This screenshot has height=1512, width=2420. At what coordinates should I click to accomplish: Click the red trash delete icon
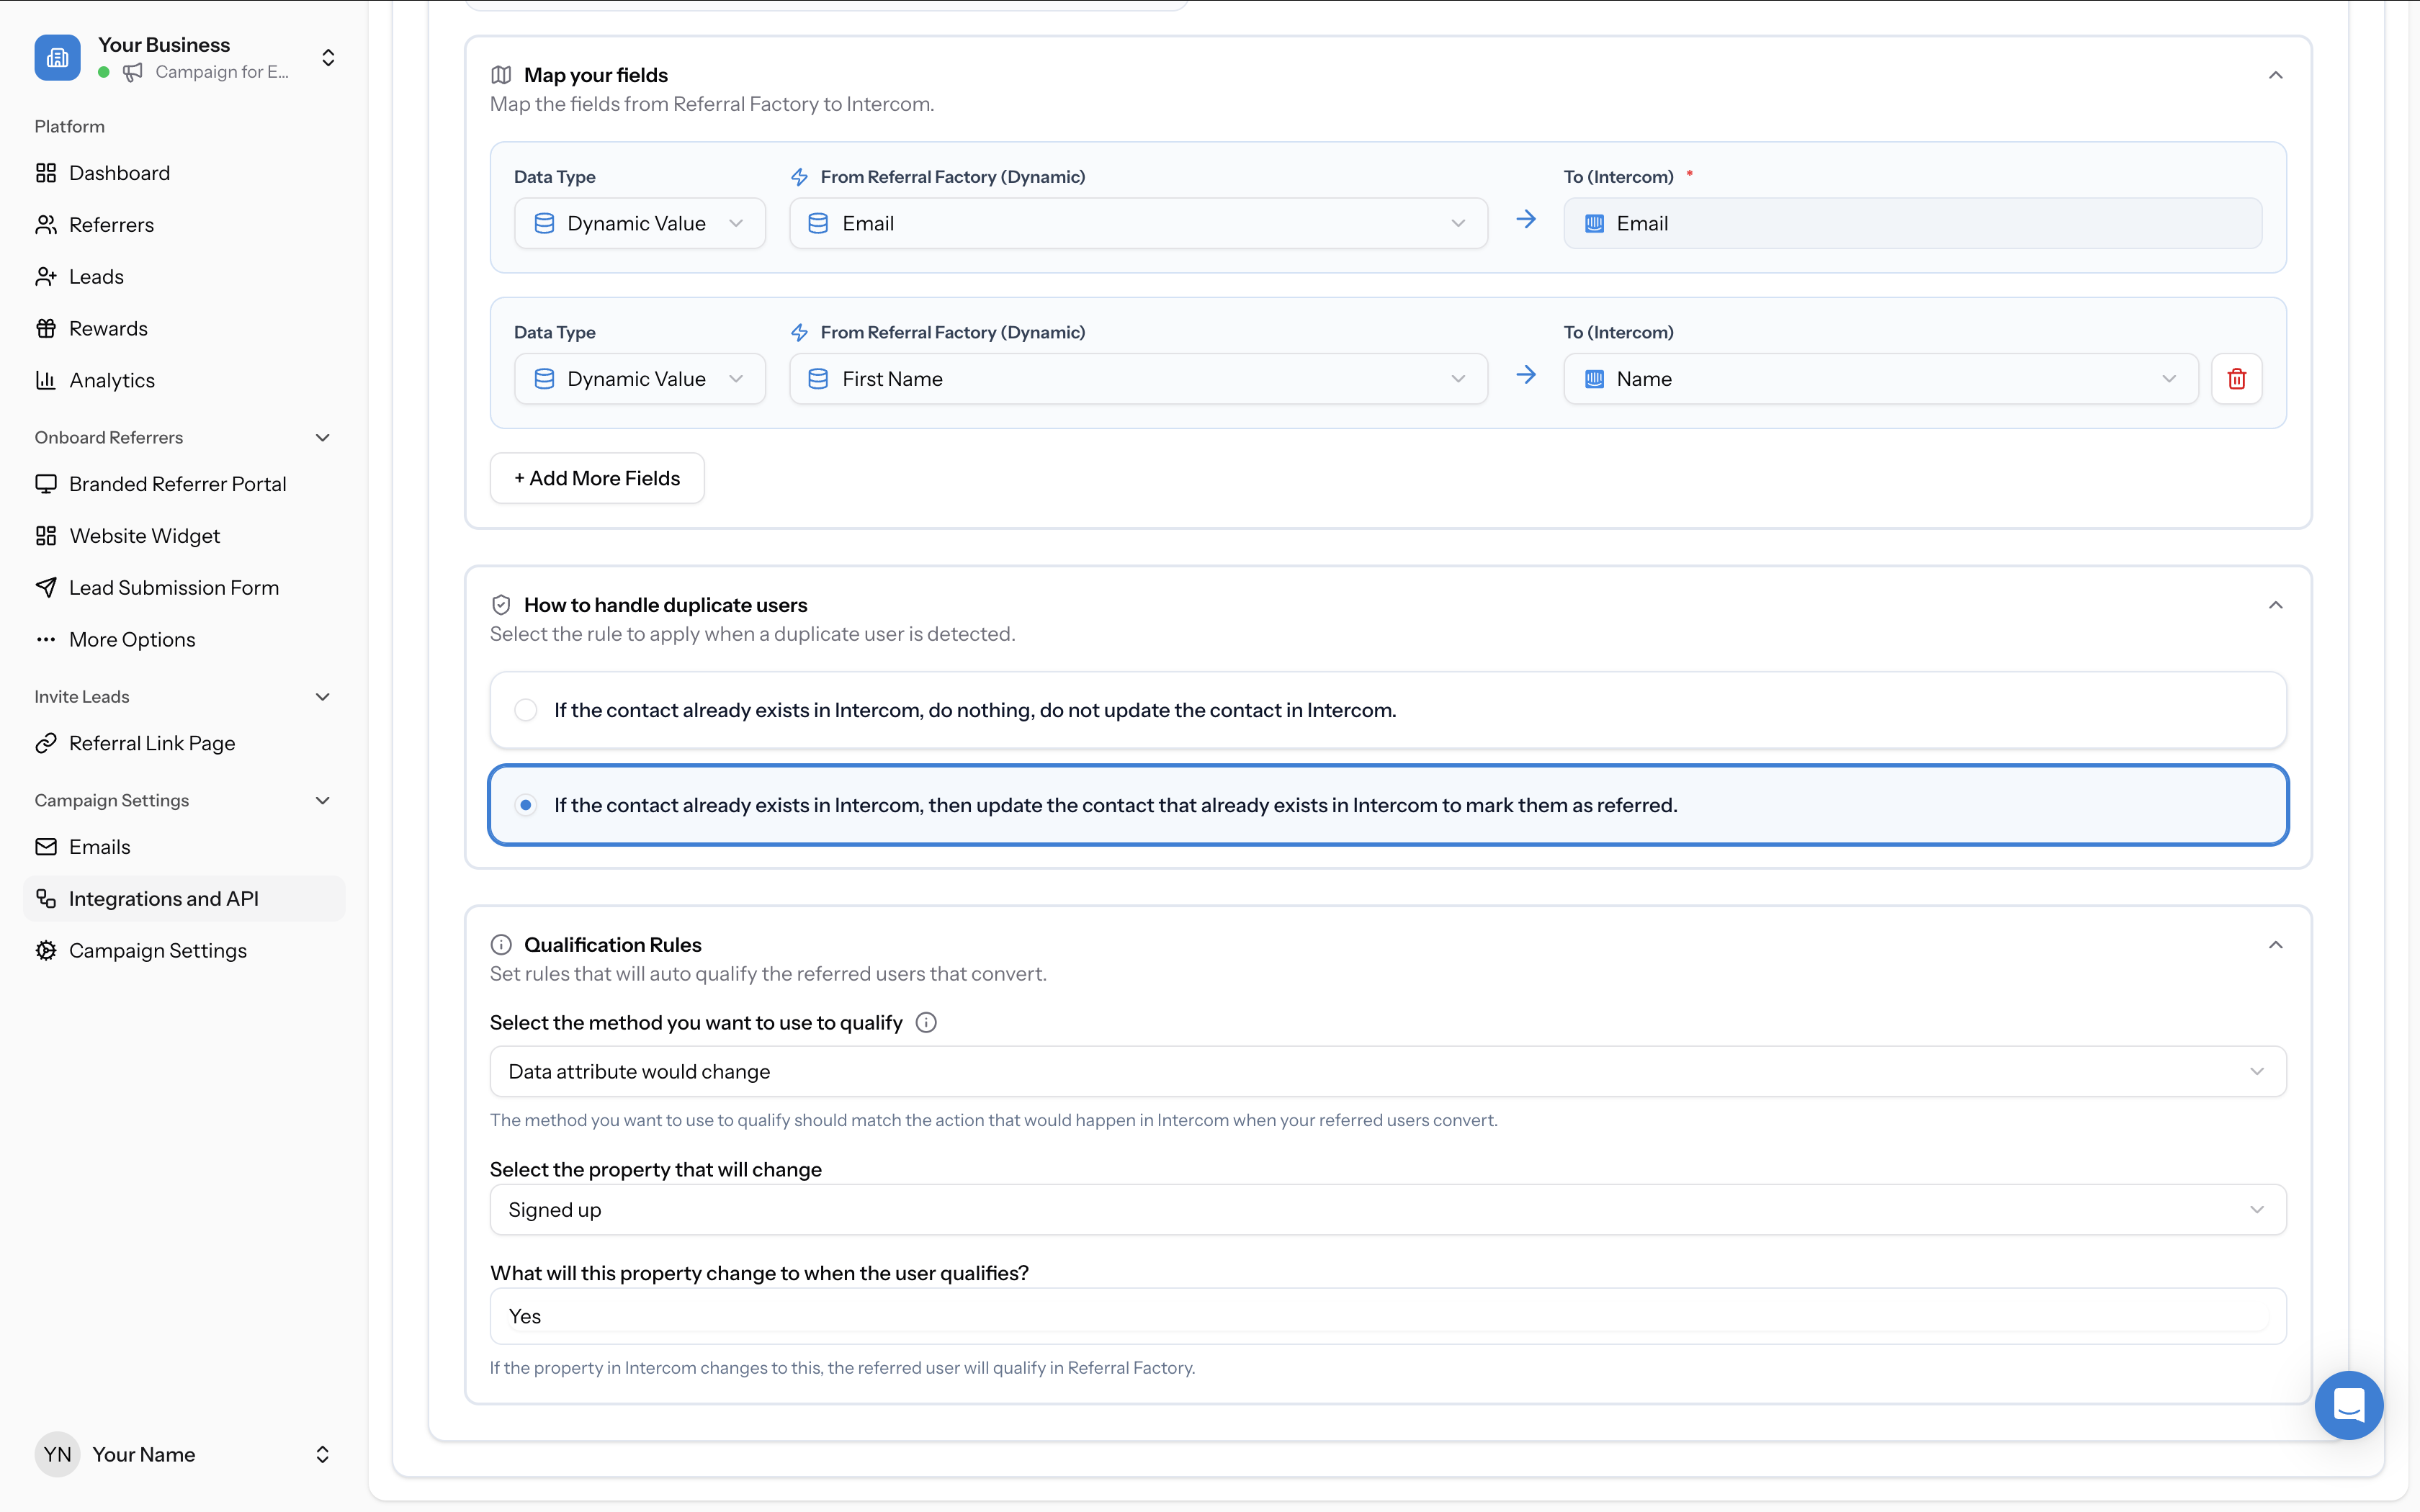pyautogui.click(x=2236, y=379)
